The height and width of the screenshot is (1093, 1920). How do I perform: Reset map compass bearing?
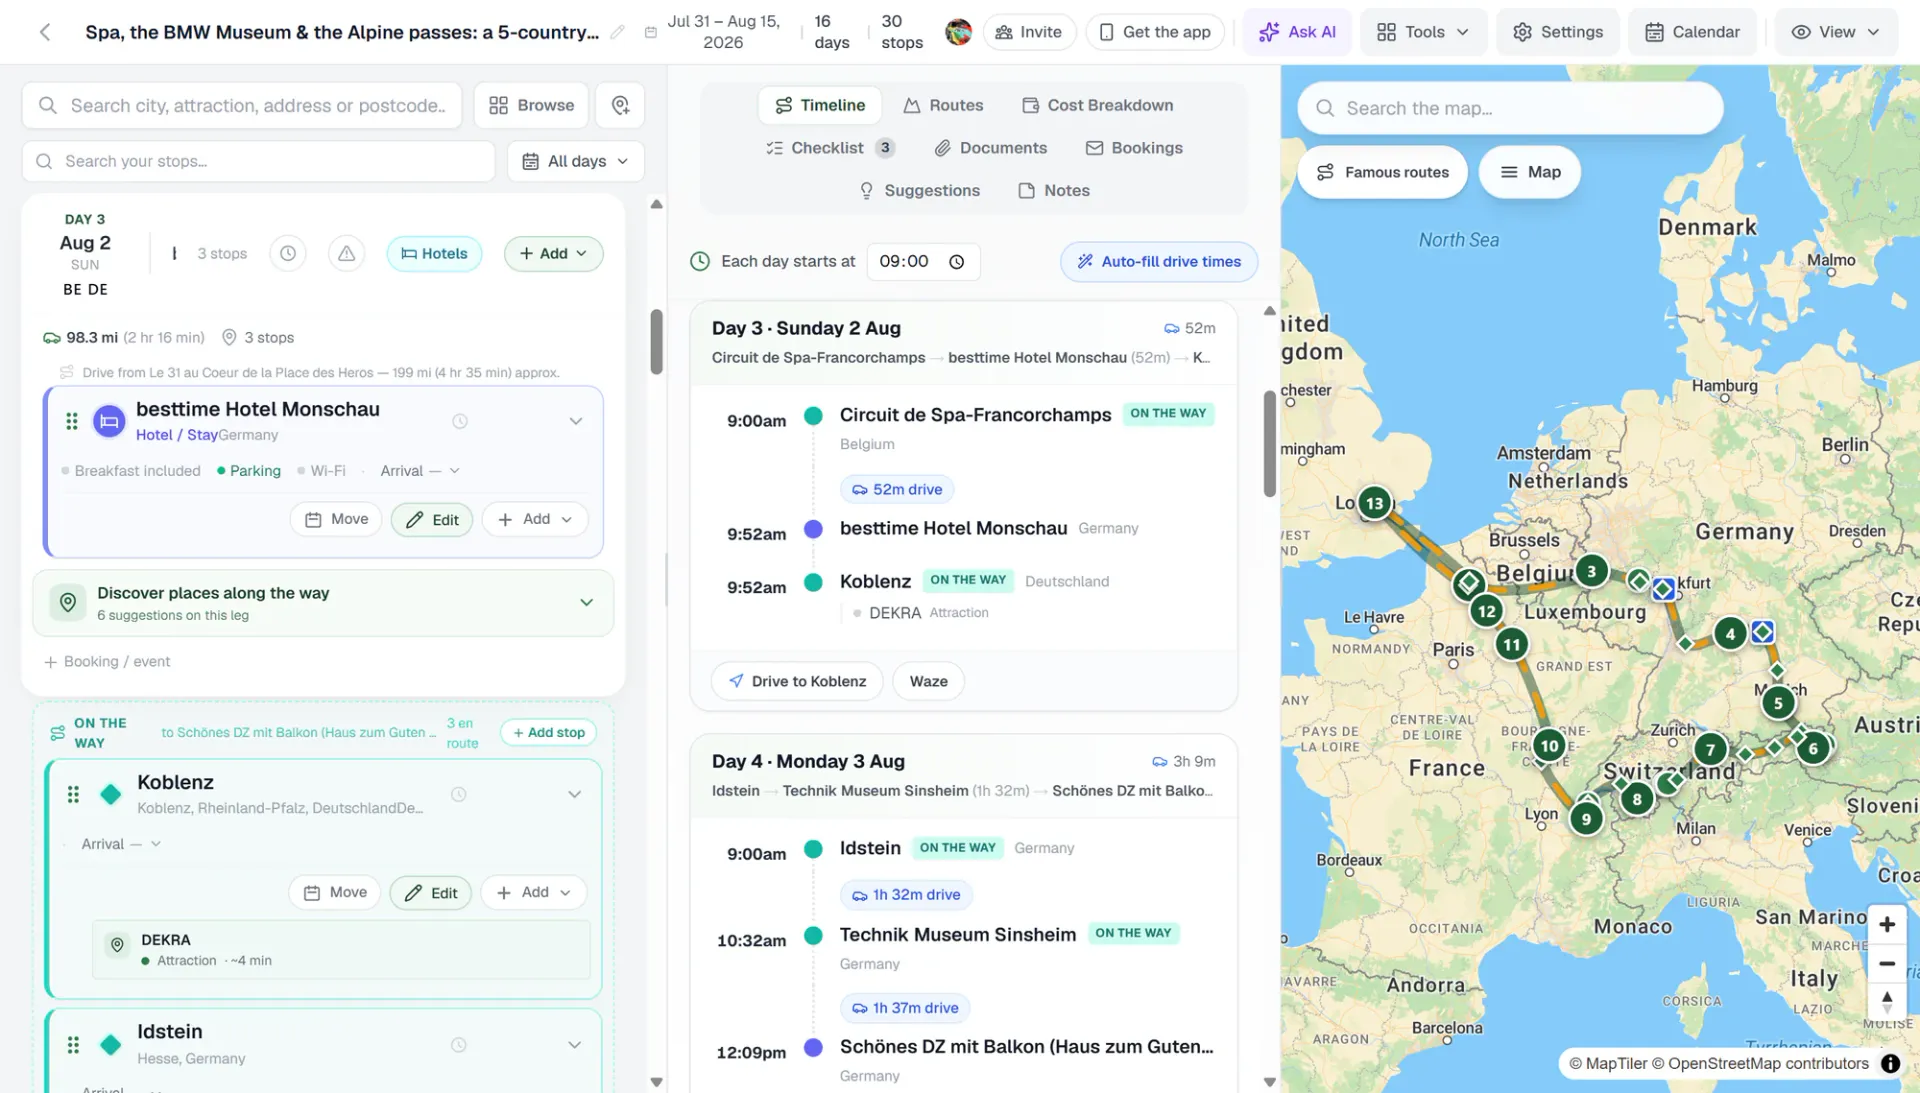(x=1887, y=1001)
